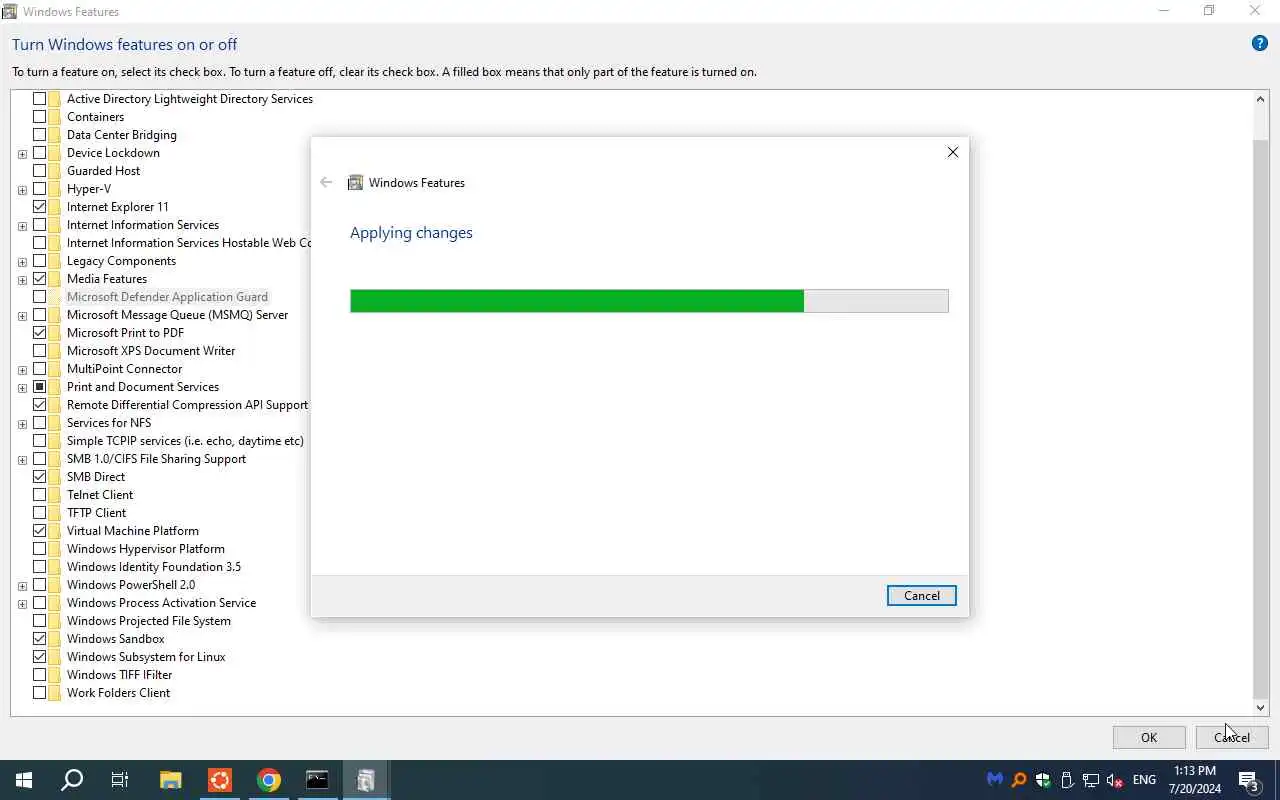Expand Windows Process Activation Service node
1280x800 pixels.
click(x=22, y=604)
